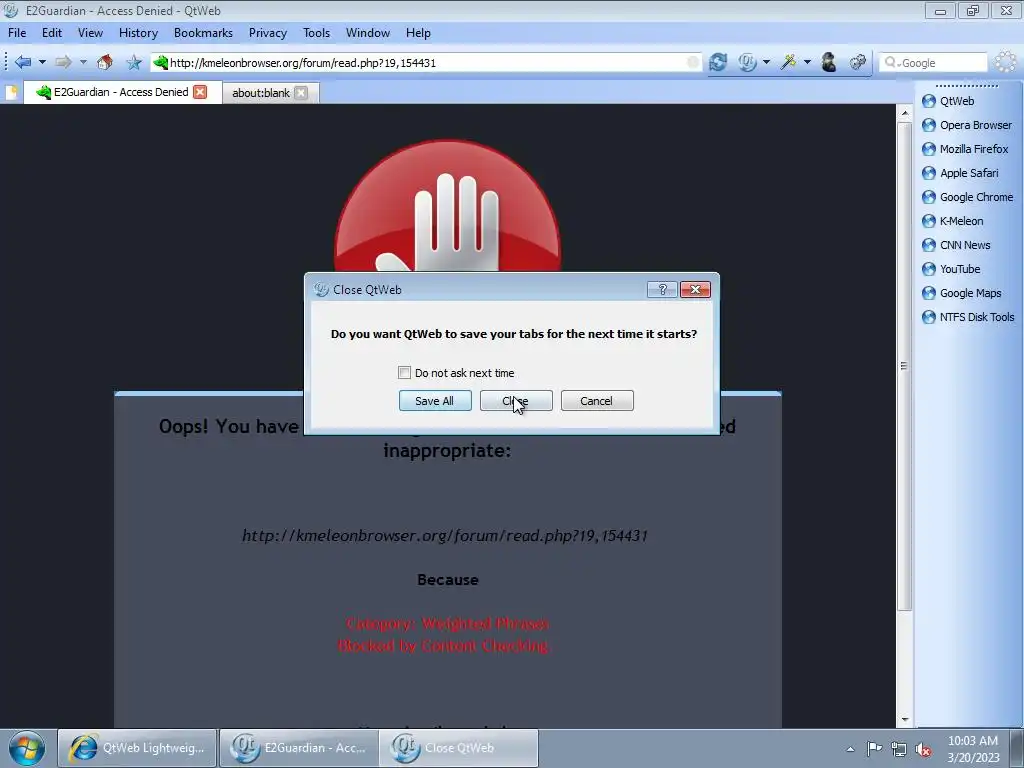Select the E2Guardian - Access Denied tab
Viewport: 1024px width, 768px height.
point(121,92)
